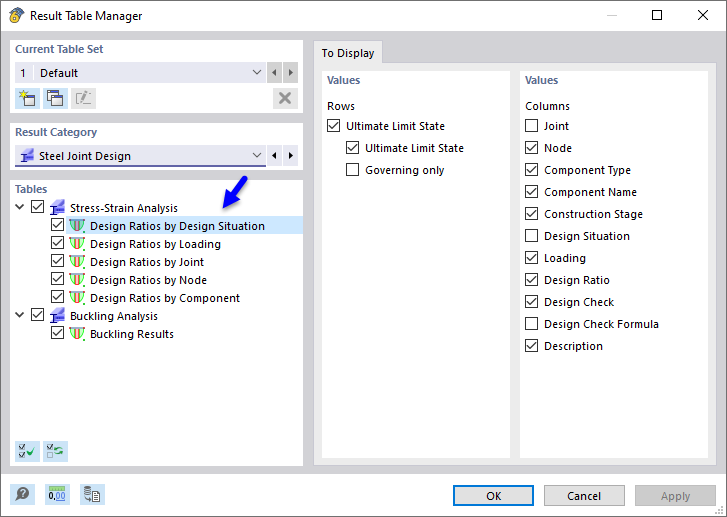Click the uncheck all tables icon
Screen dimensions: 727x517
click(55, 451)
